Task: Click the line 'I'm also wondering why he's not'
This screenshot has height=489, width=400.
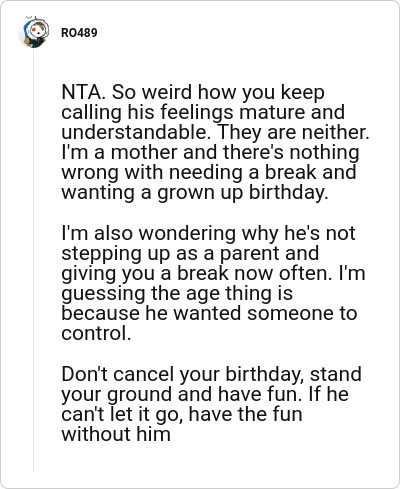Action: (208, 233)
